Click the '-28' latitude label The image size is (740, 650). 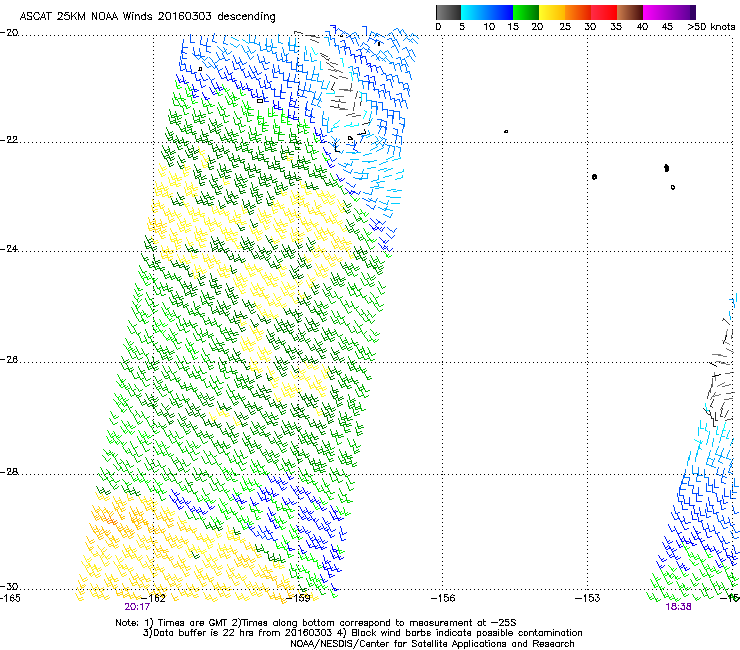9,472
